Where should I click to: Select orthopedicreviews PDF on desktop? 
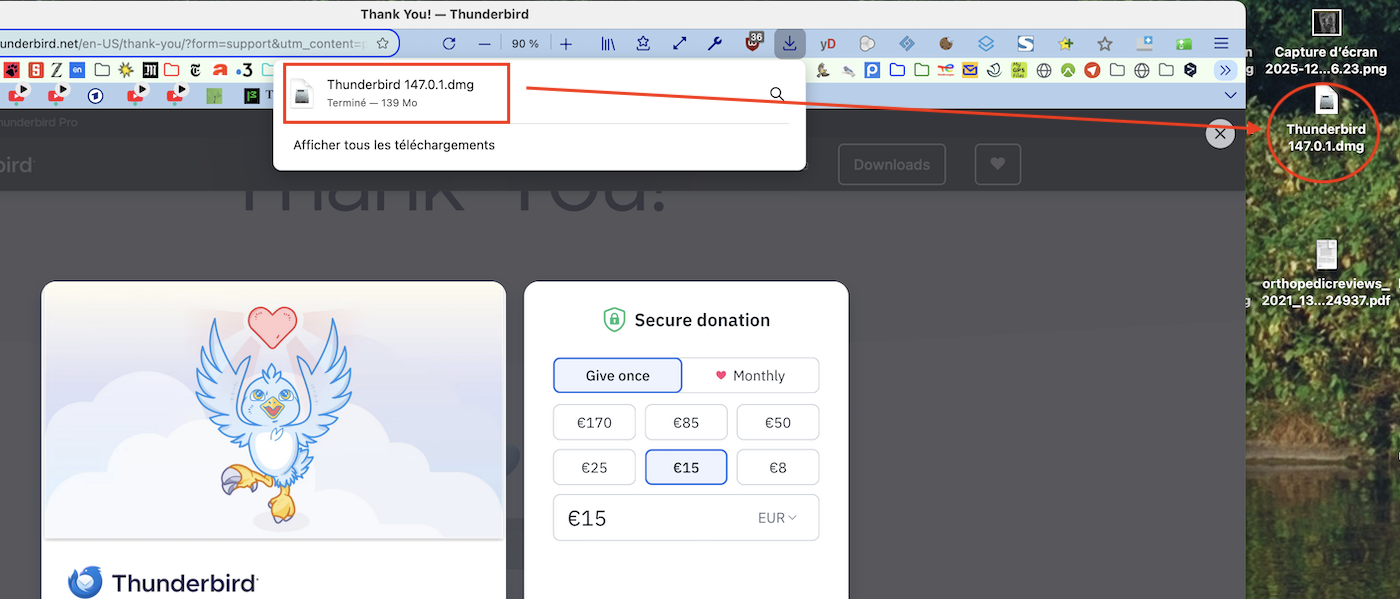tap(1326, 273)
